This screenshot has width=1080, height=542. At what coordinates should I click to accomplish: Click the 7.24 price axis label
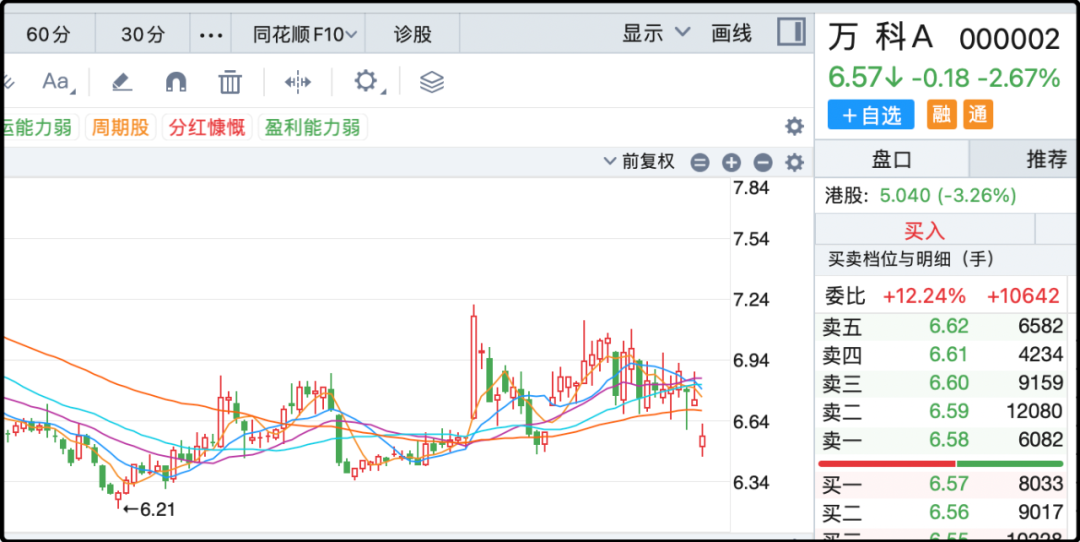click(751, 300)
